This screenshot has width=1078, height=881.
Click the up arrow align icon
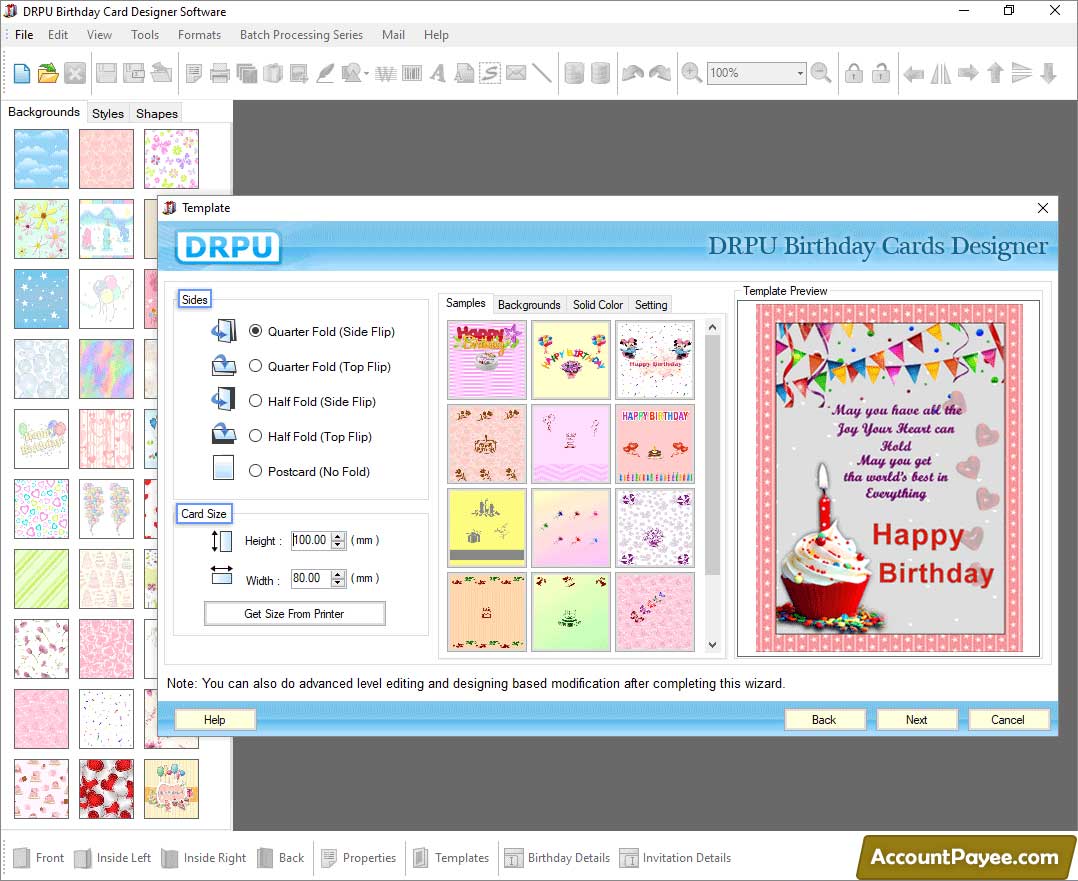click(995, 73)
